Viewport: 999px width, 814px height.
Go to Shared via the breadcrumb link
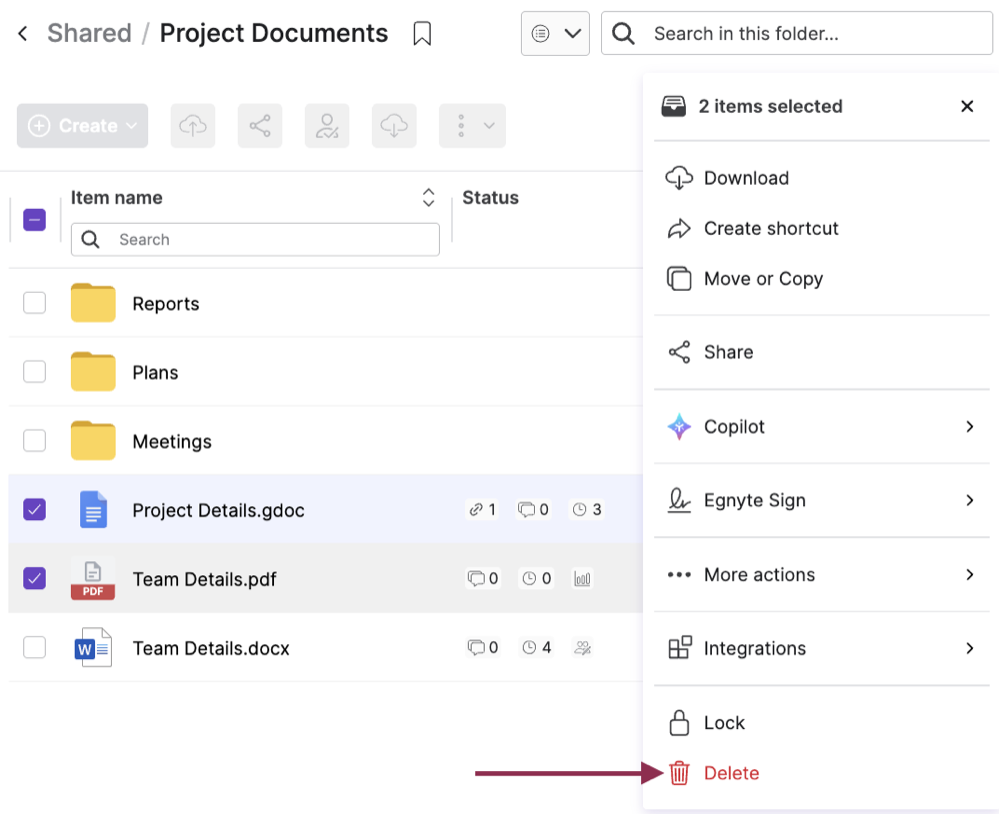click(x=89, y=33)
